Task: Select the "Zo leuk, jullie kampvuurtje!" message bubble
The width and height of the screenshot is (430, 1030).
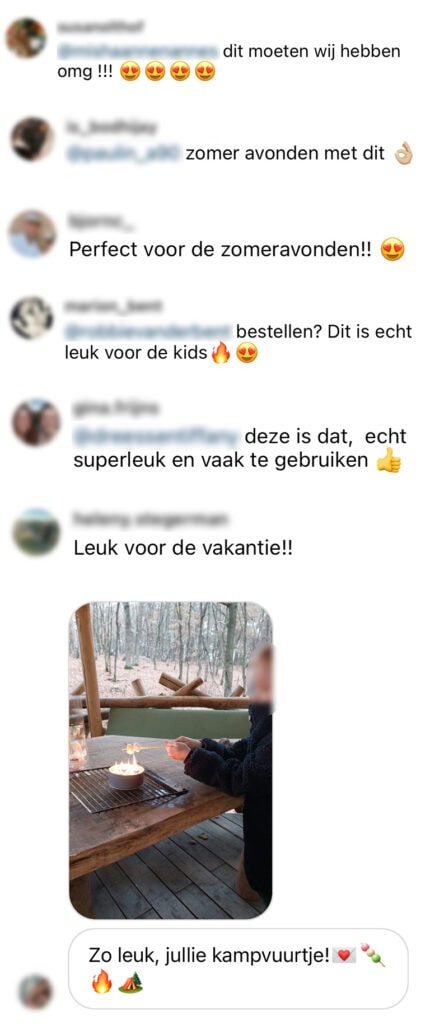Action: (238, 968)
